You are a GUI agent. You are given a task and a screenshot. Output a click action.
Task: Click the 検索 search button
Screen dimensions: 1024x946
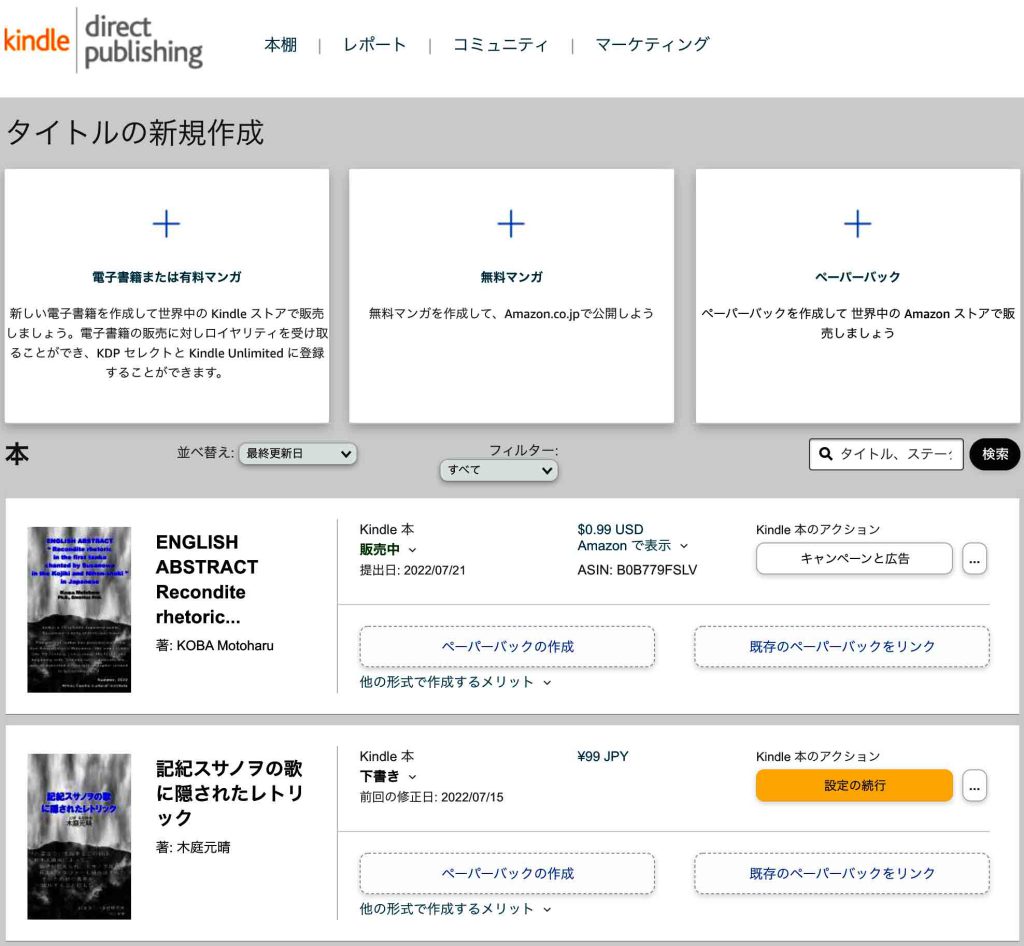click(x=995, y=454)
